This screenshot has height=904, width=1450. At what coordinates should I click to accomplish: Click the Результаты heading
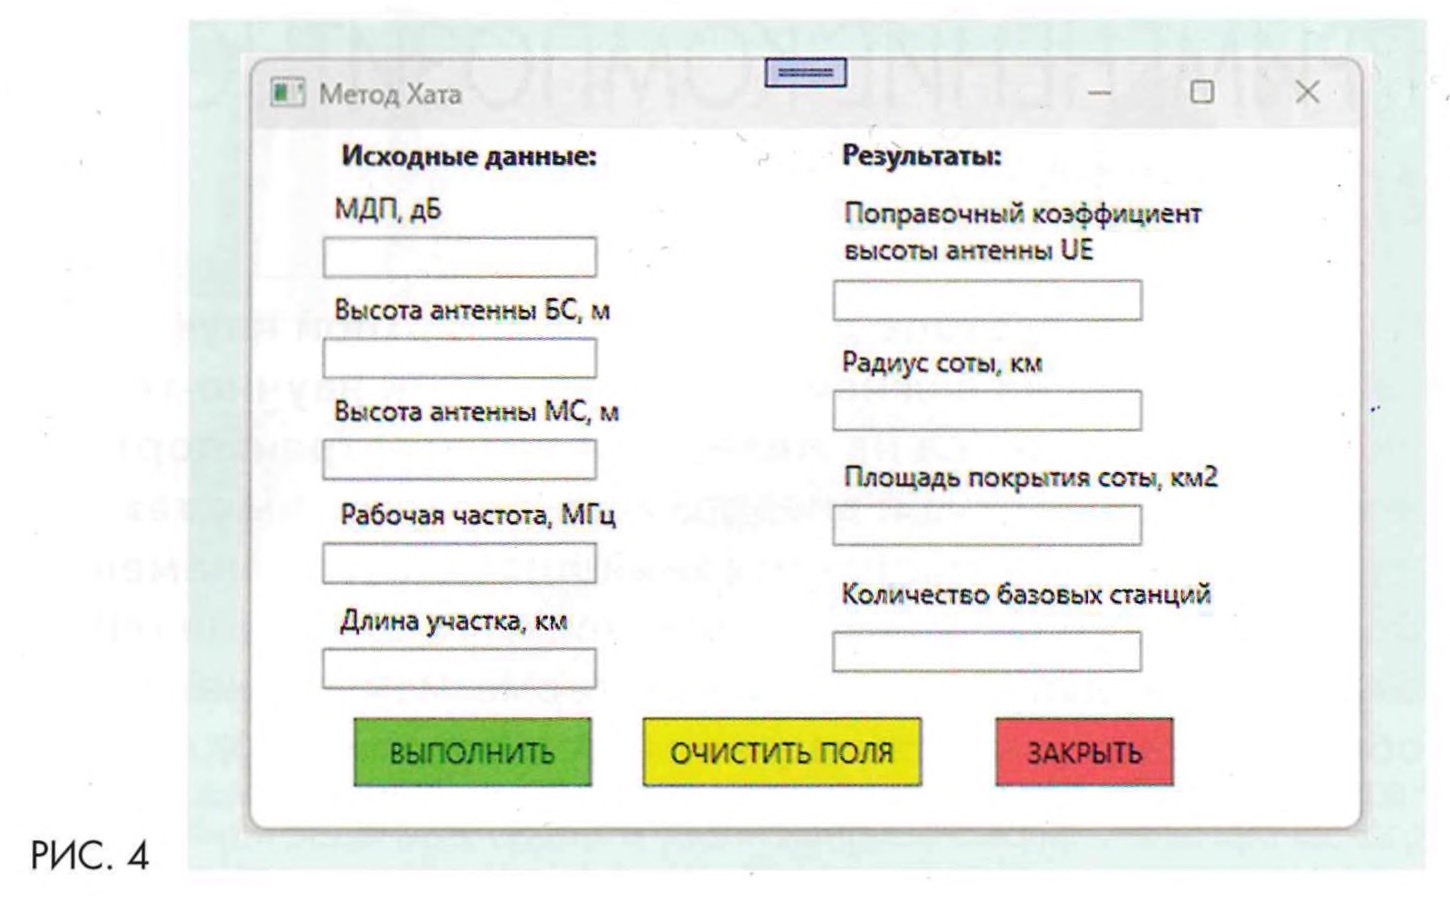921,156
